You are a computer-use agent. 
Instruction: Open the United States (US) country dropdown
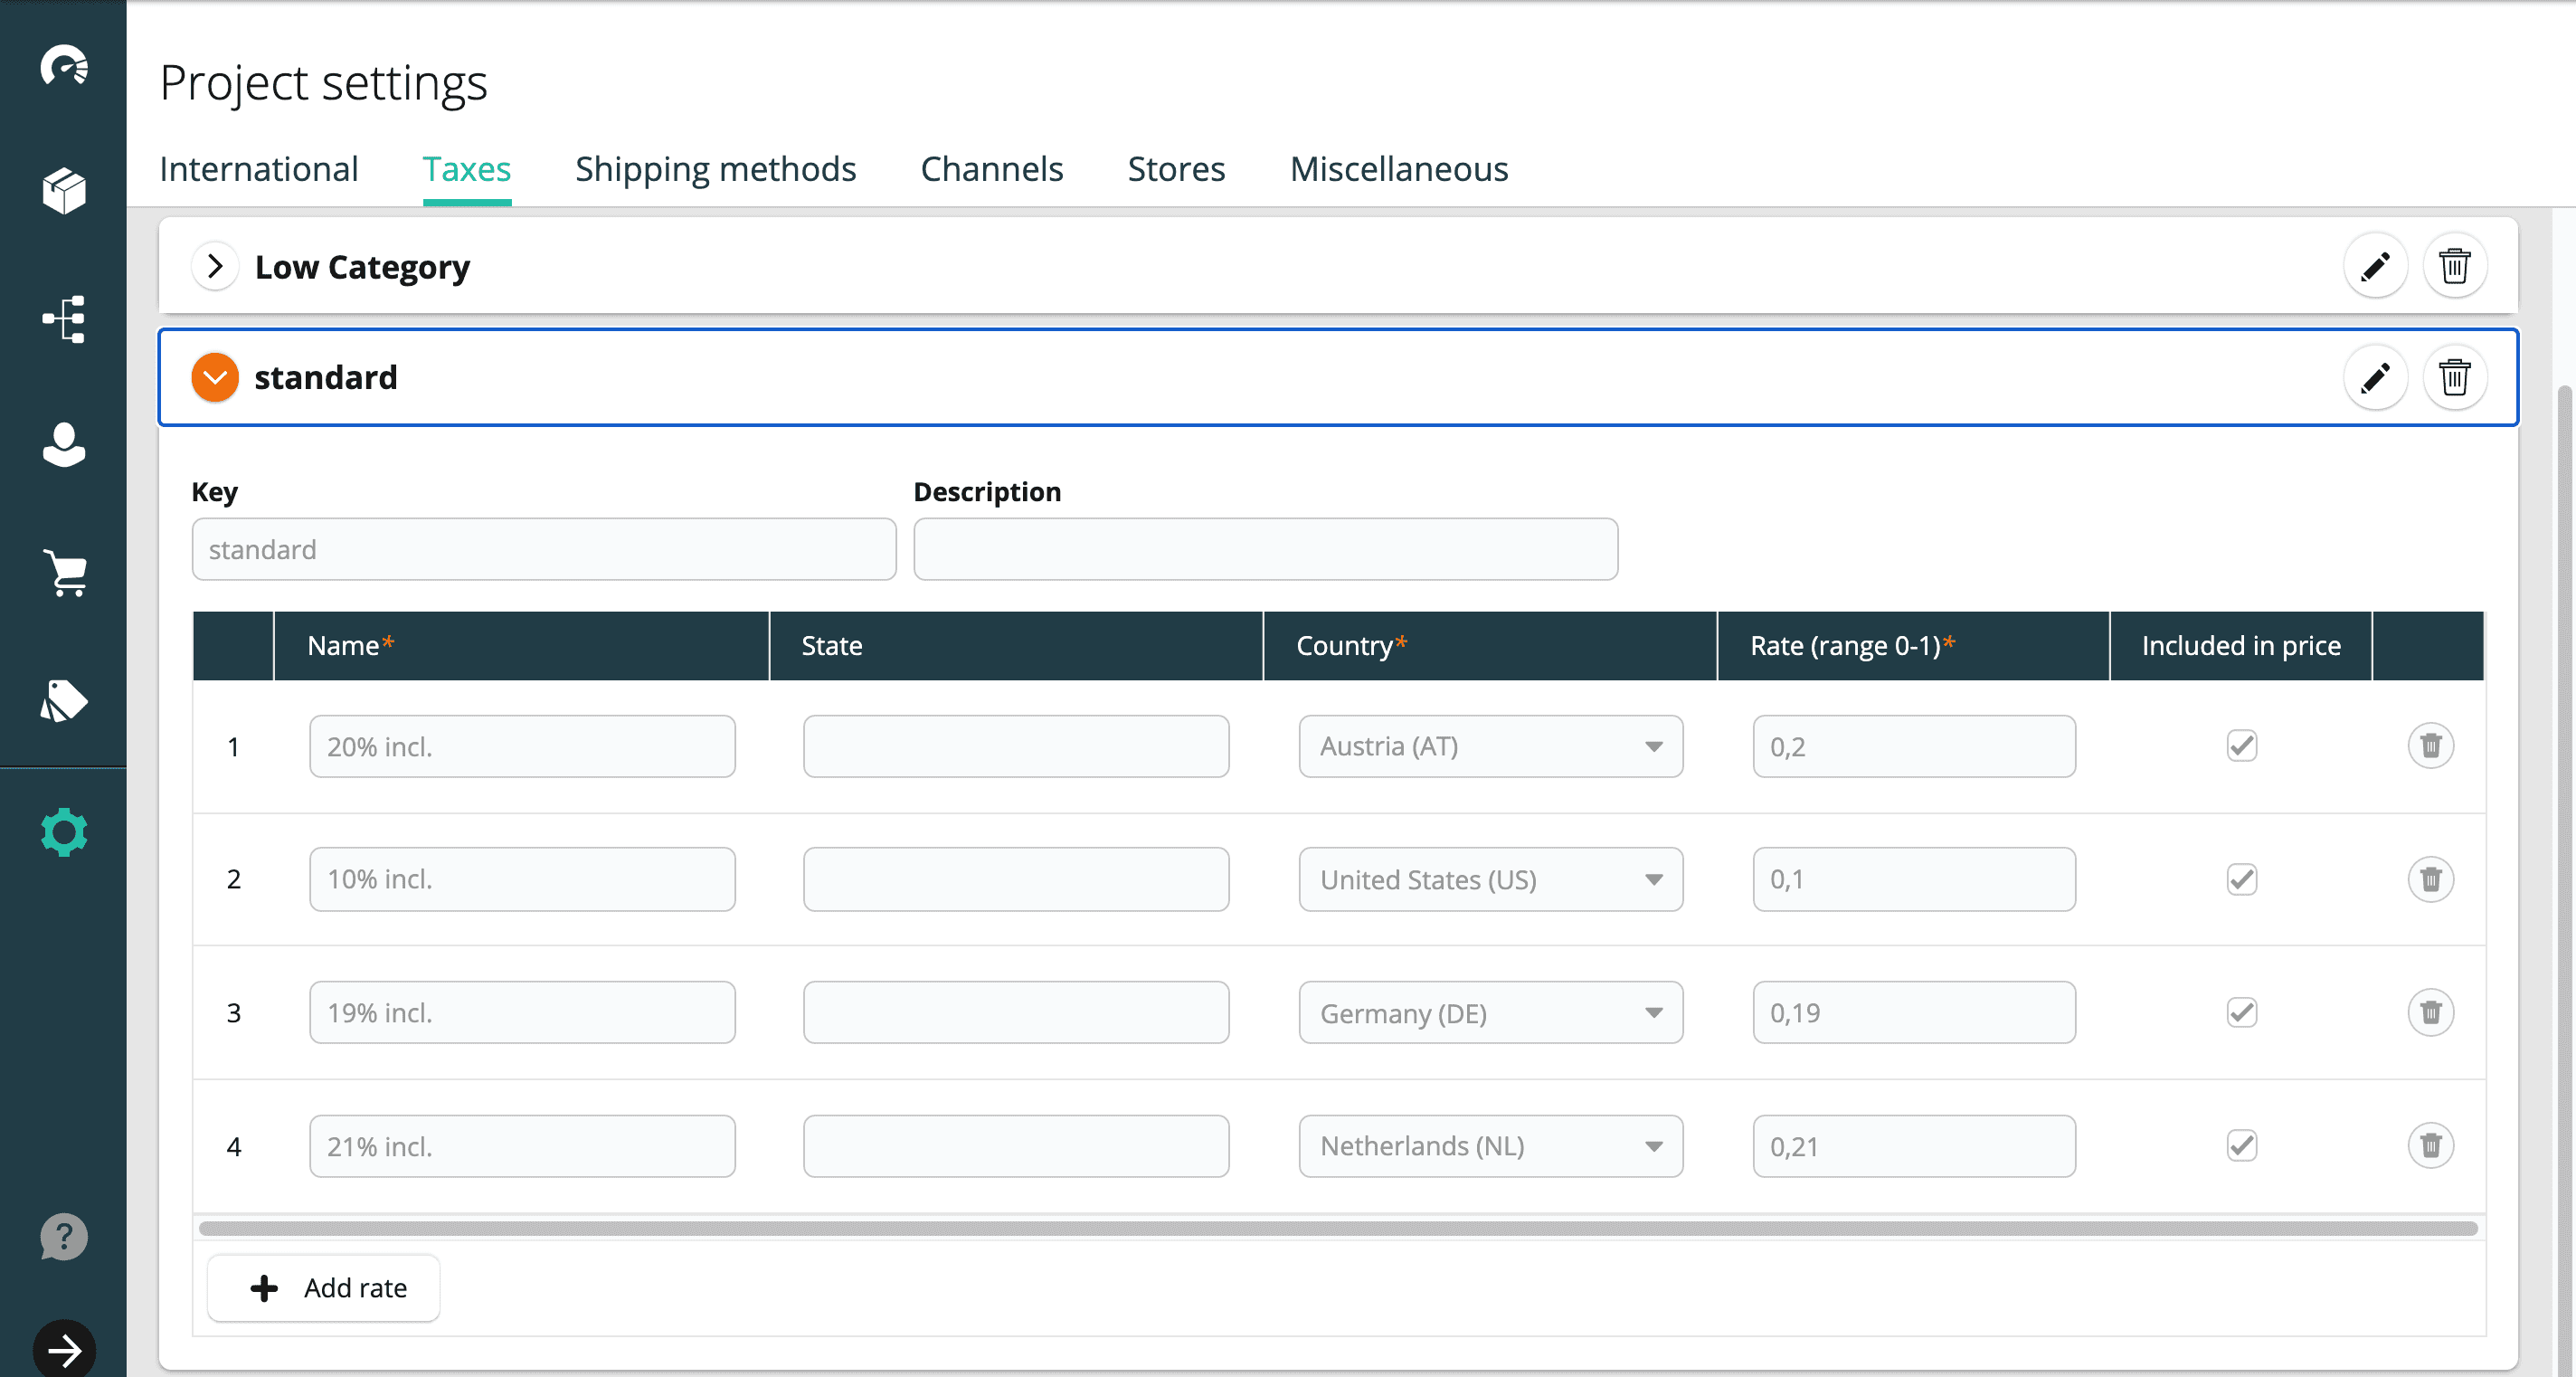click(1490, 879)
